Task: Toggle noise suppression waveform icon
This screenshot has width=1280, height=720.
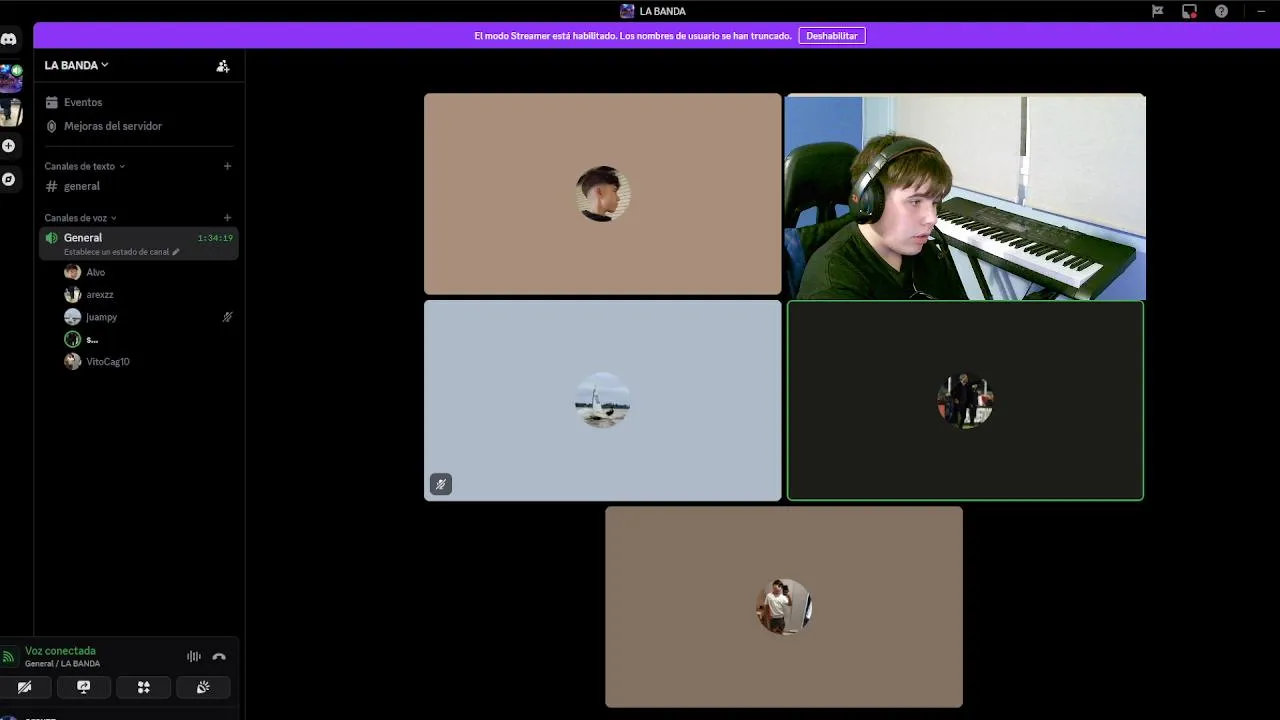Action: (194, 657)
